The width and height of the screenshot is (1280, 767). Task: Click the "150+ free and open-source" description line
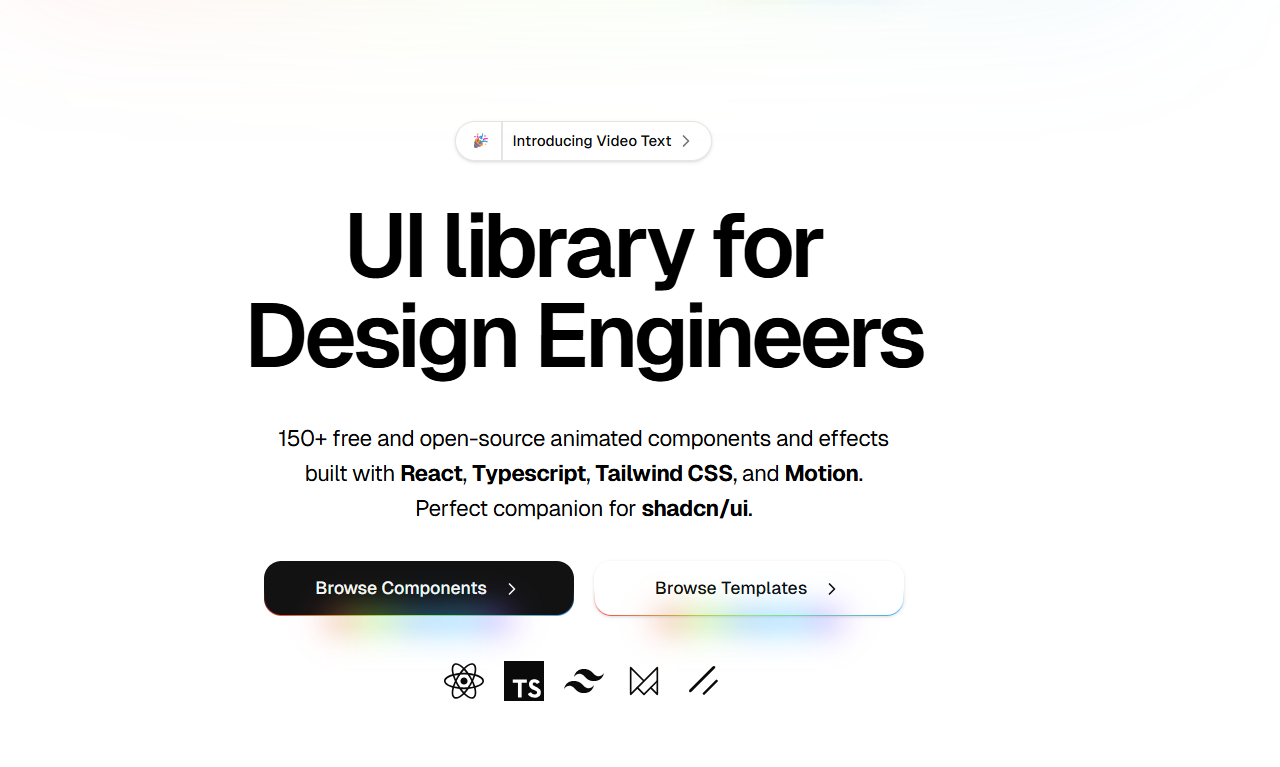(x=583, y=439)
